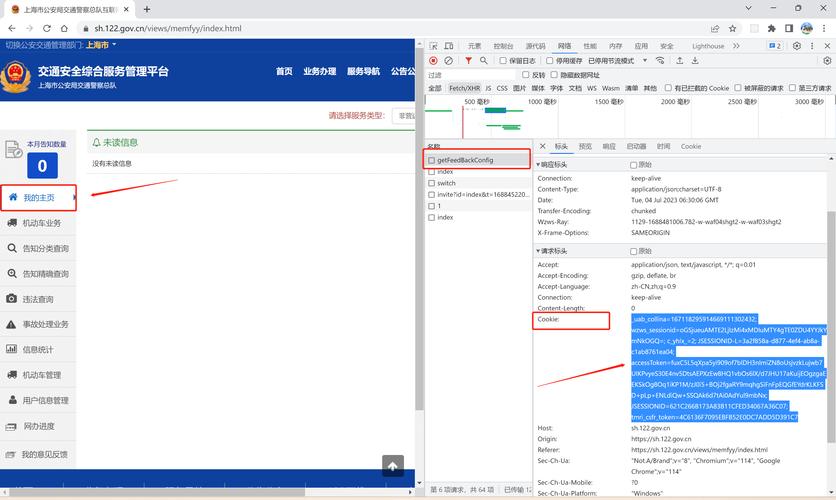Open the 元素 DevTools panel tab
This screenshot has width=836, height=500.
click(474, 46)
